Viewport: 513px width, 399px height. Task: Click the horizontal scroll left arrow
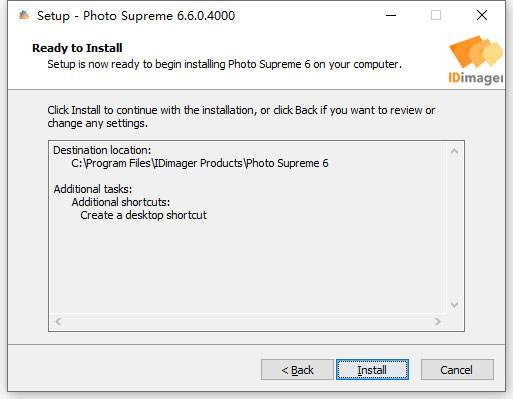pyautogui.click(x=58, y=321)
